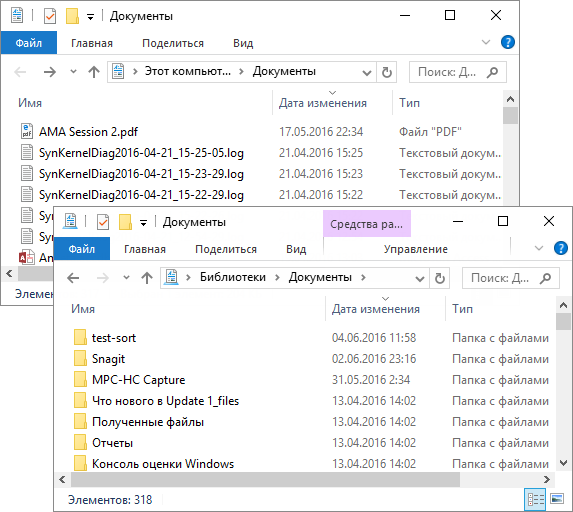This screenshot has height=512, width=573.
Task: Click Библиотеки breadcrumb in address bar
Action: coord(232,277)
